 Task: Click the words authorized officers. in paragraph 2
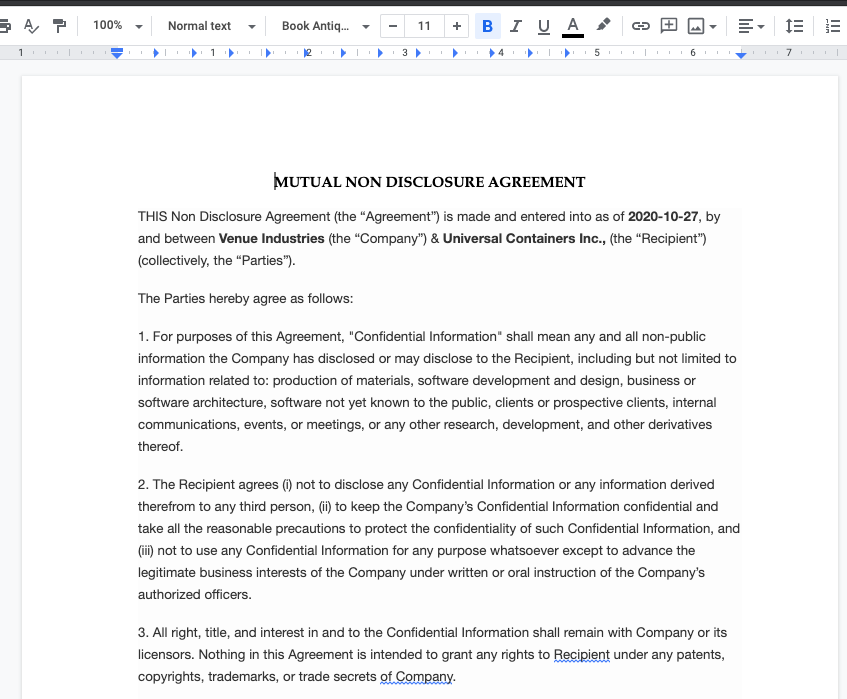pyautogui.click(x=194, y=595)
